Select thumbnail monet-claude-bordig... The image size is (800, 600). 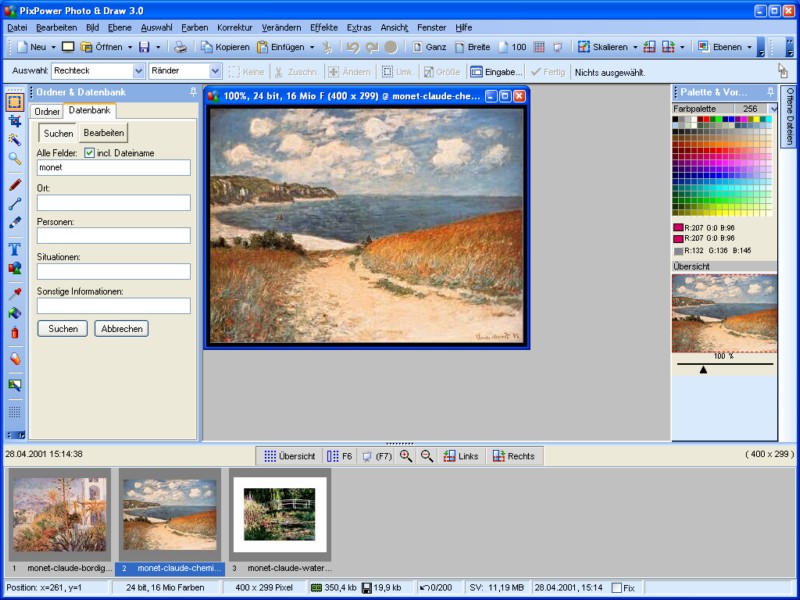pos(60,515)
